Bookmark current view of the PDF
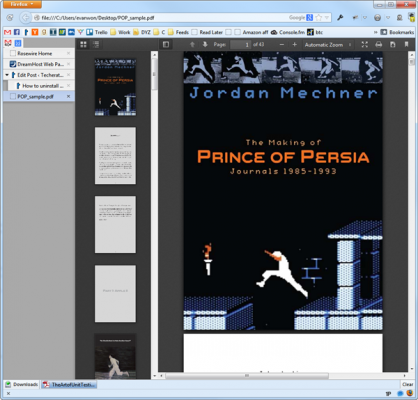This screenshot has width=418, height=400. [x=406, y=44]
